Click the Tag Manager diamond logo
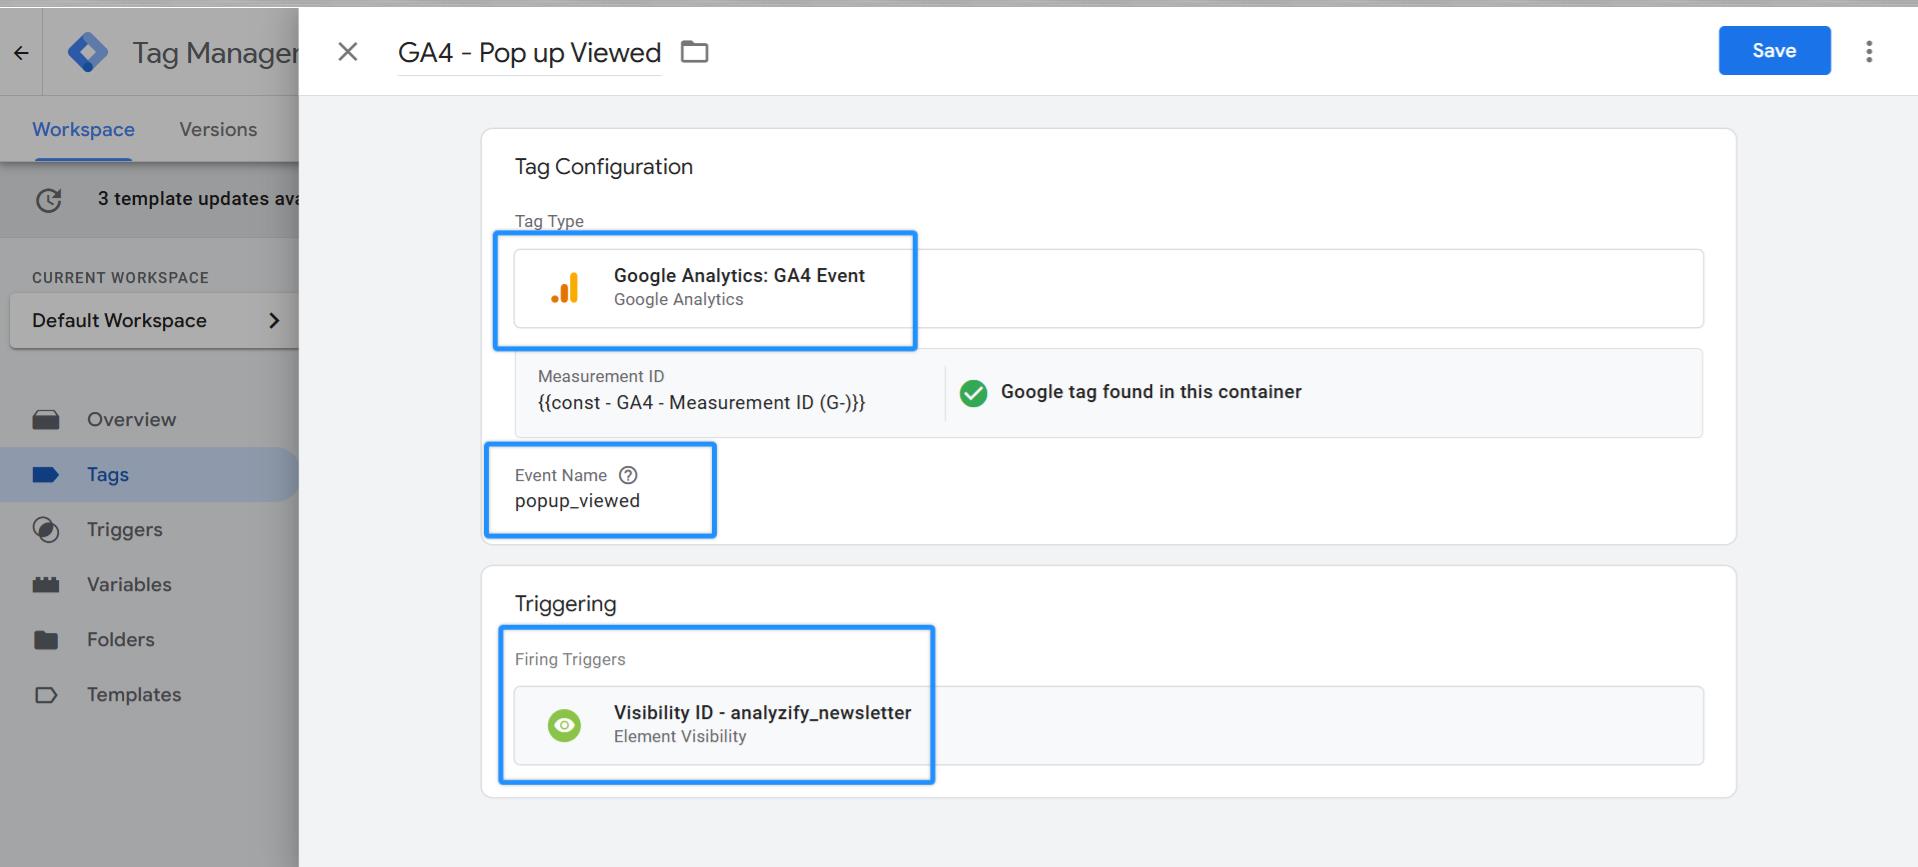 [x=88, y=52]
